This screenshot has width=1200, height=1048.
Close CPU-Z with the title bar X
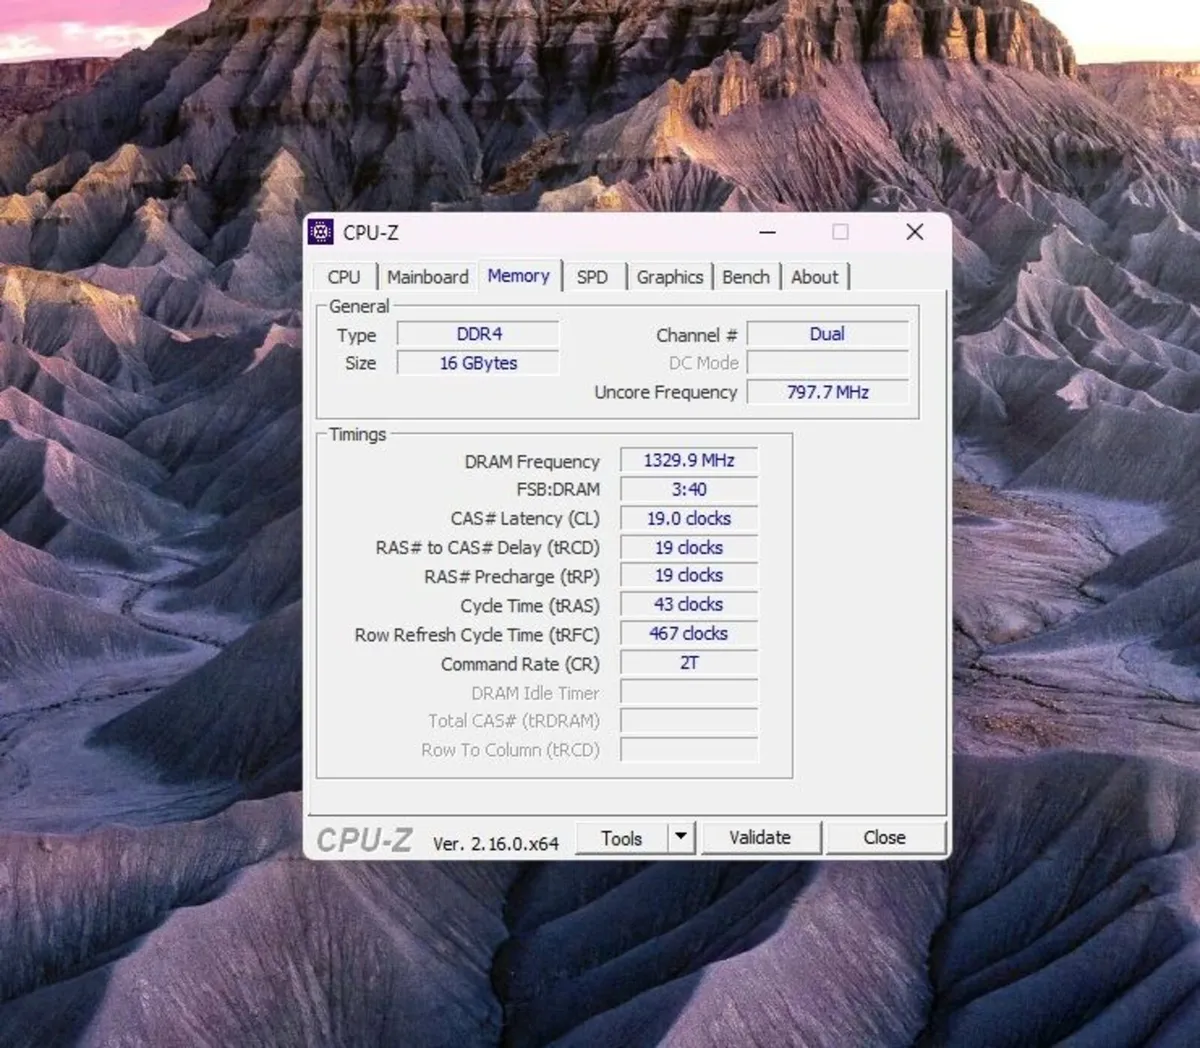pyautogui.click(x=914, y=232)
